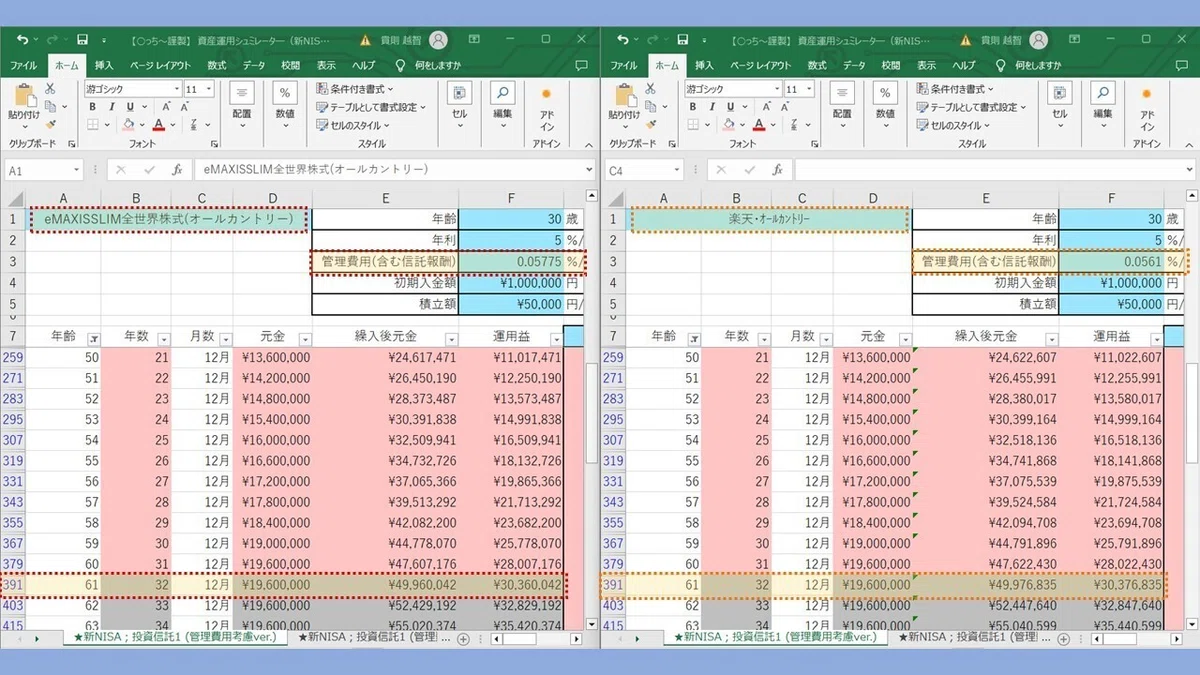Open font name dropdown in left window
Viewport: 1200px width, 675px height.
point(175,89)
